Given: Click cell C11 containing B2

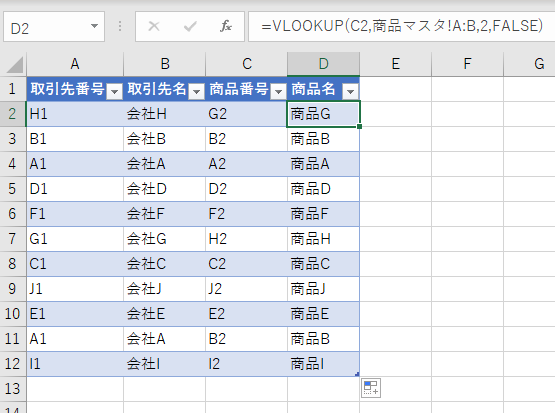Looking at the screenshot, I should (247, 339).
